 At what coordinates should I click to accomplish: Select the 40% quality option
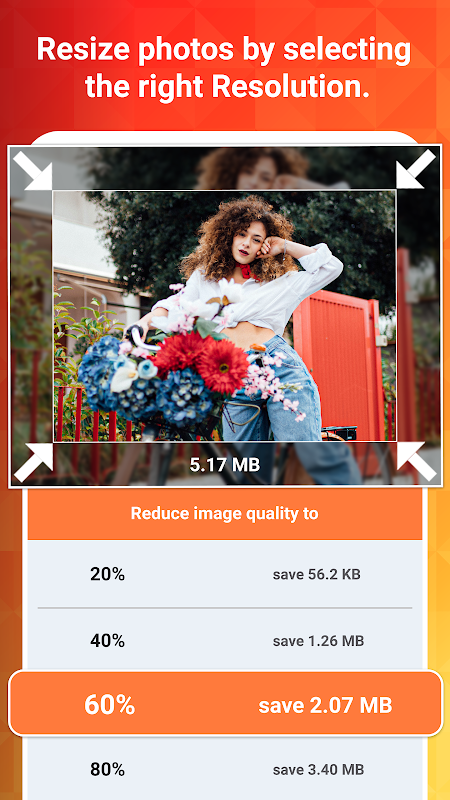tap(225, 640)
